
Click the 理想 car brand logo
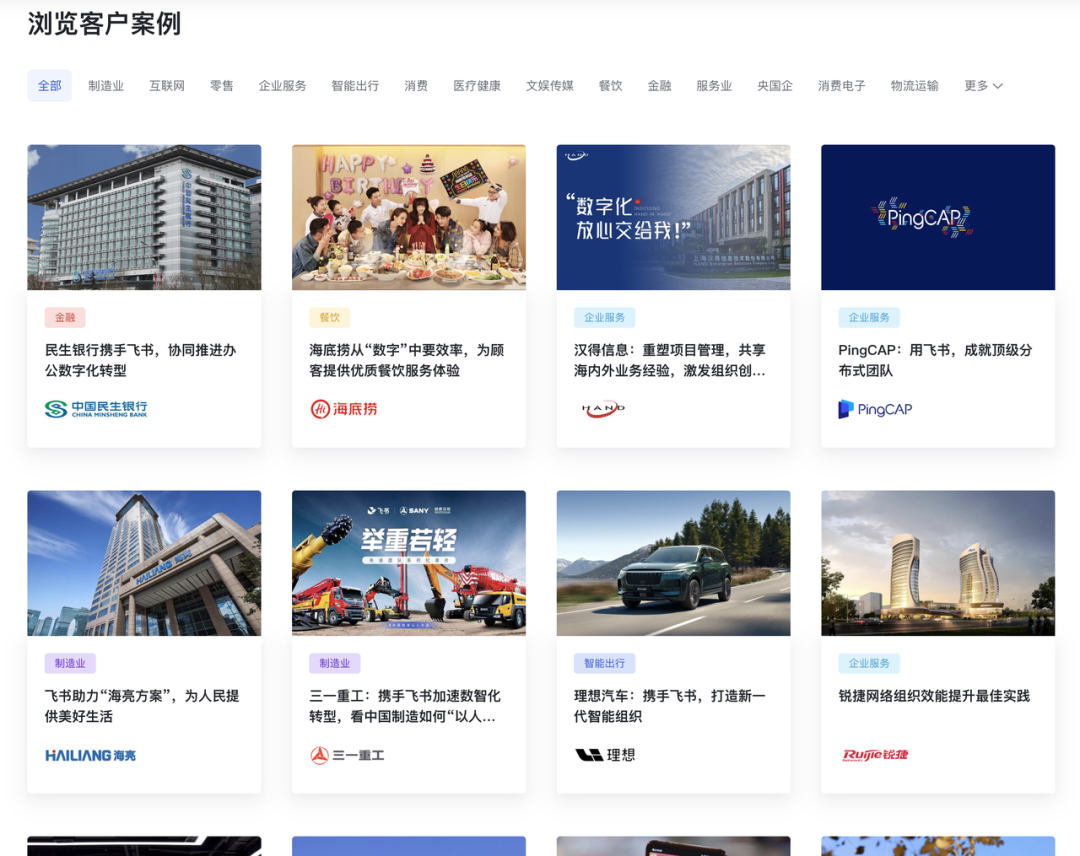point(605,755)
